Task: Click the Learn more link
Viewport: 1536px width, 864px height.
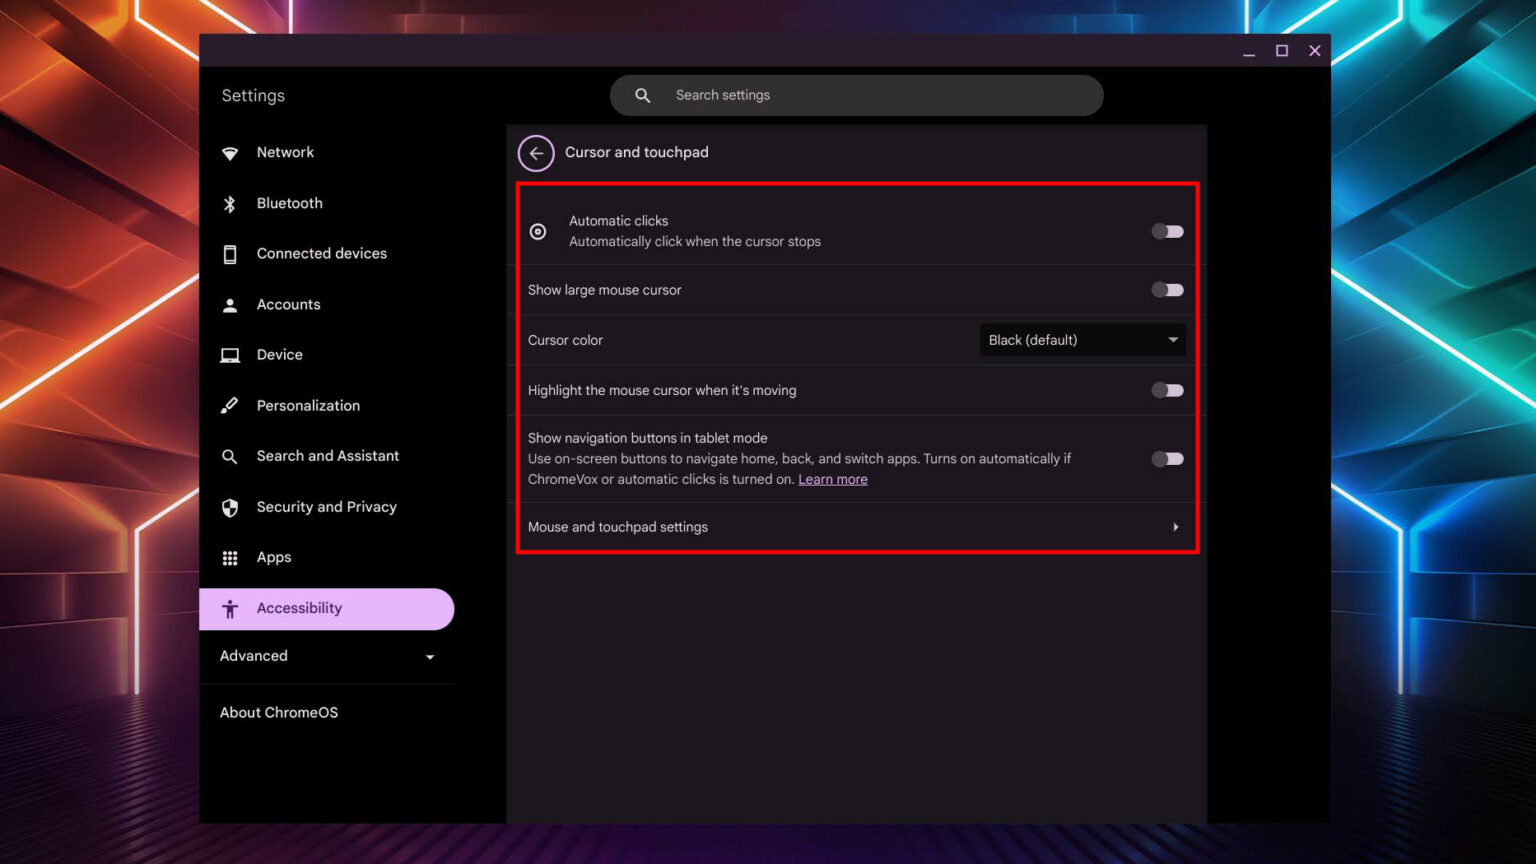Action: click(833, 479)
